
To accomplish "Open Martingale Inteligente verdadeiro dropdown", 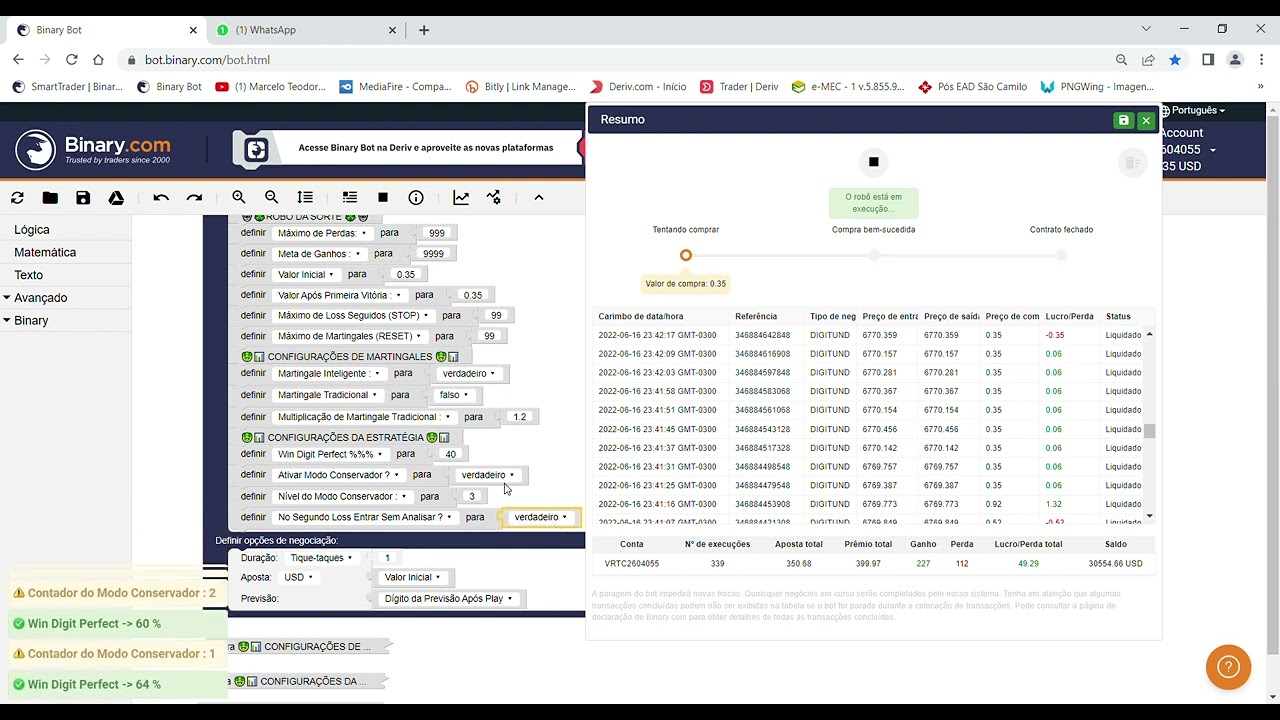I will tap(468, 374).
